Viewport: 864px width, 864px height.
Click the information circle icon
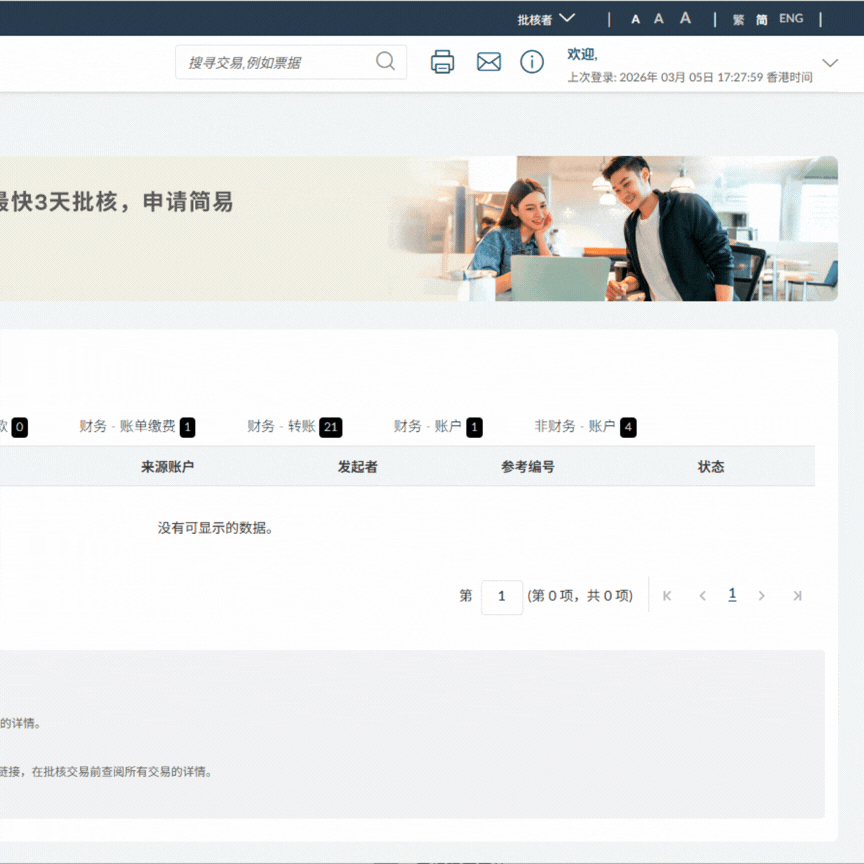(532, 62)
